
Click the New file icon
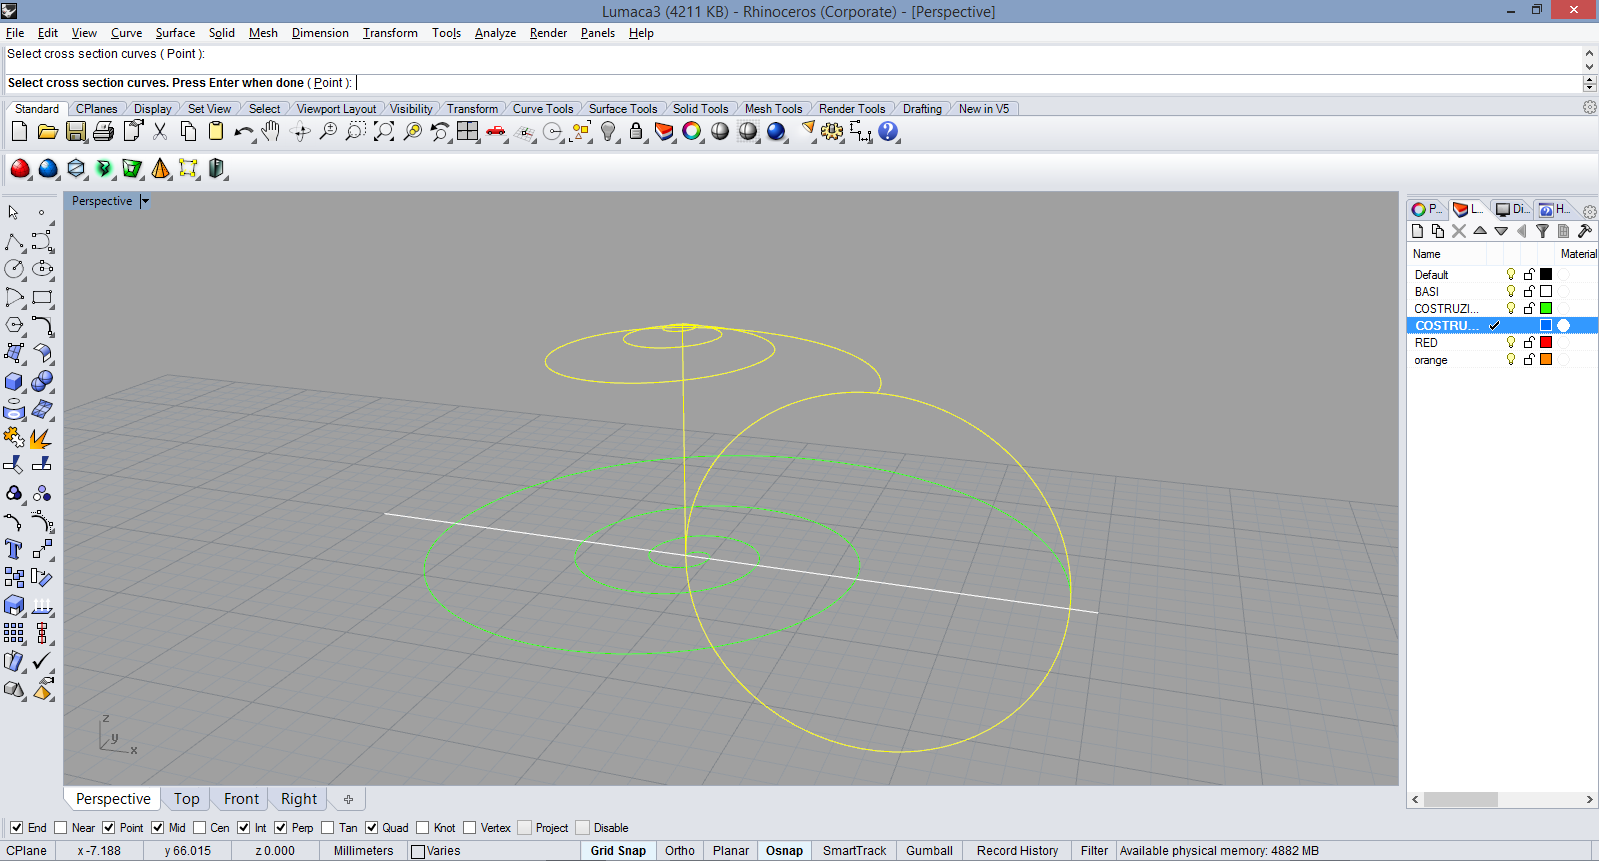19,131
